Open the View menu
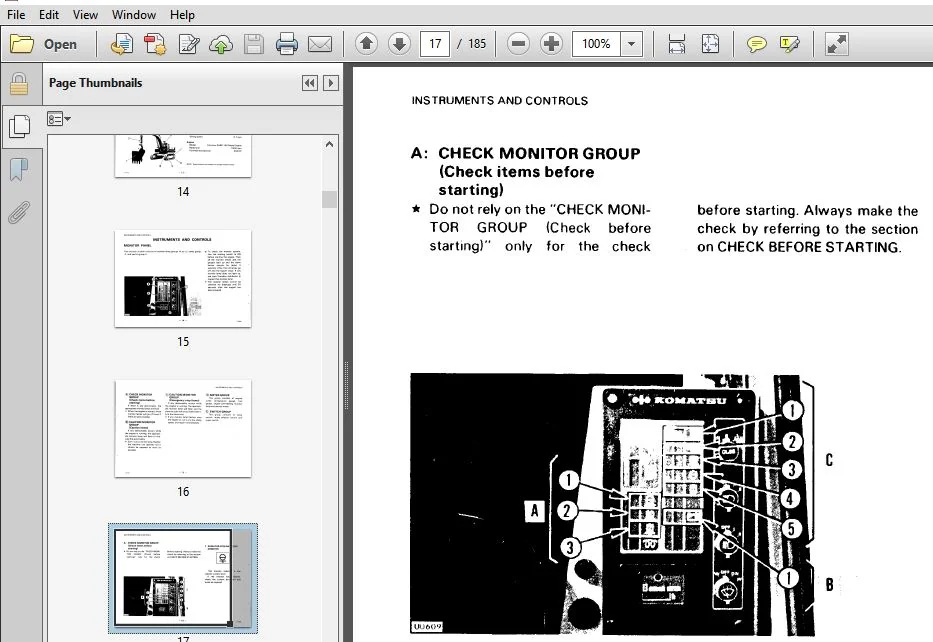Image resolution: width=933 pixels, height=642 pixels. tap(85, 15)
